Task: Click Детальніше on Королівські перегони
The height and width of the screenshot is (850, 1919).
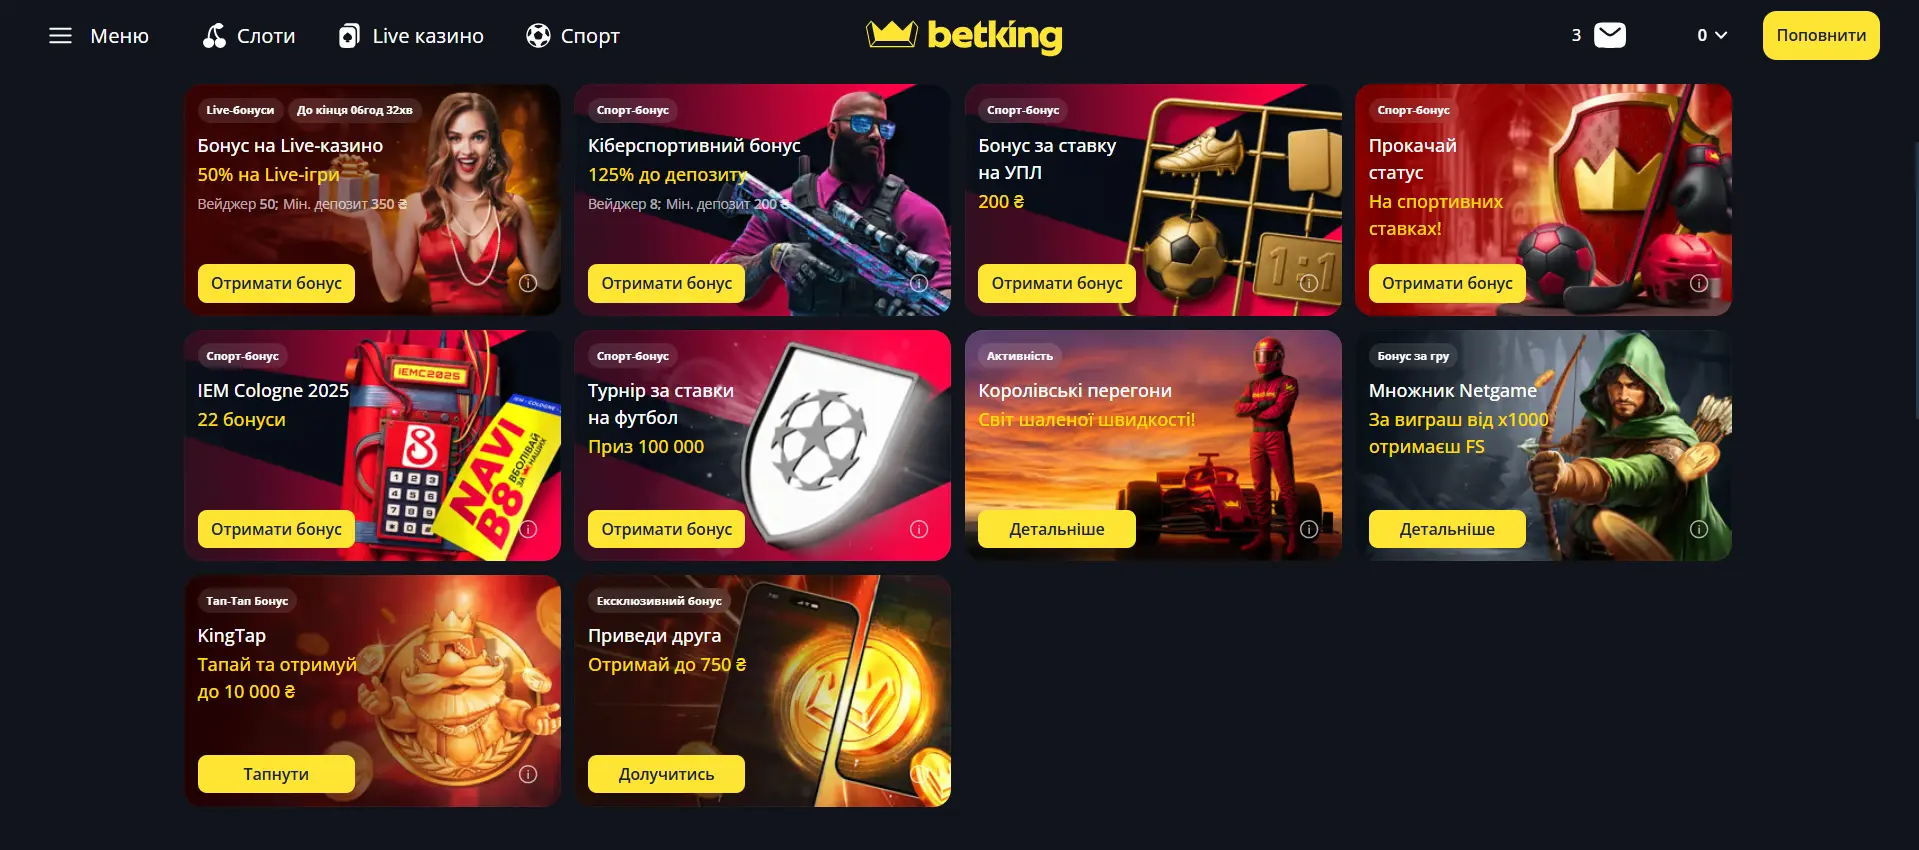Action: click(1056, 529)
